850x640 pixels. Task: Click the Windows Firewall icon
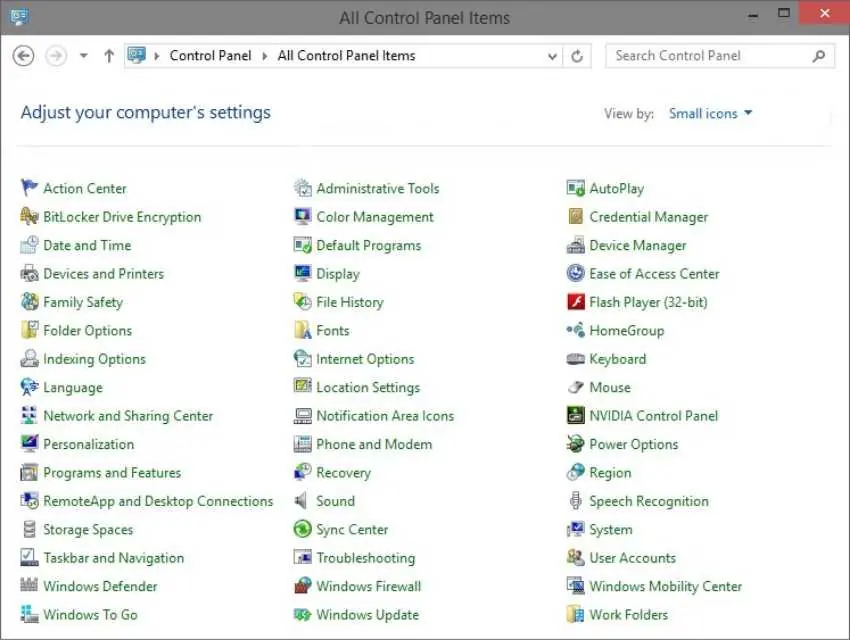[302, 586]
